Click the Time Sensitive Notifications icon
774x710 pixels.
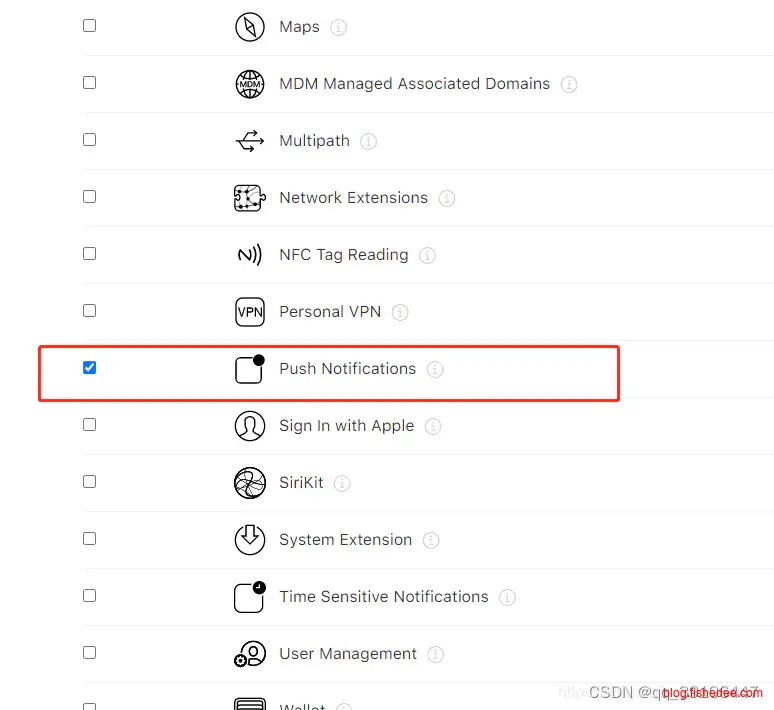coord(249,597)
